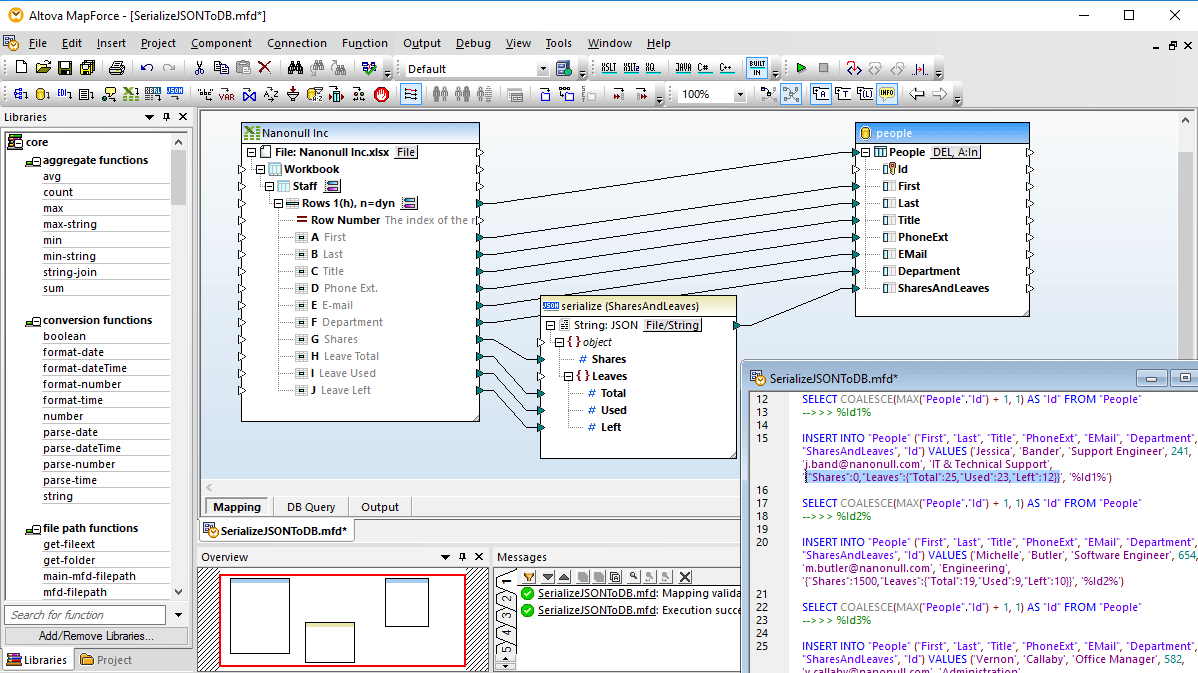1198x673 pixels.
Task: Select XQuery output language
Action: click(651, 68)
